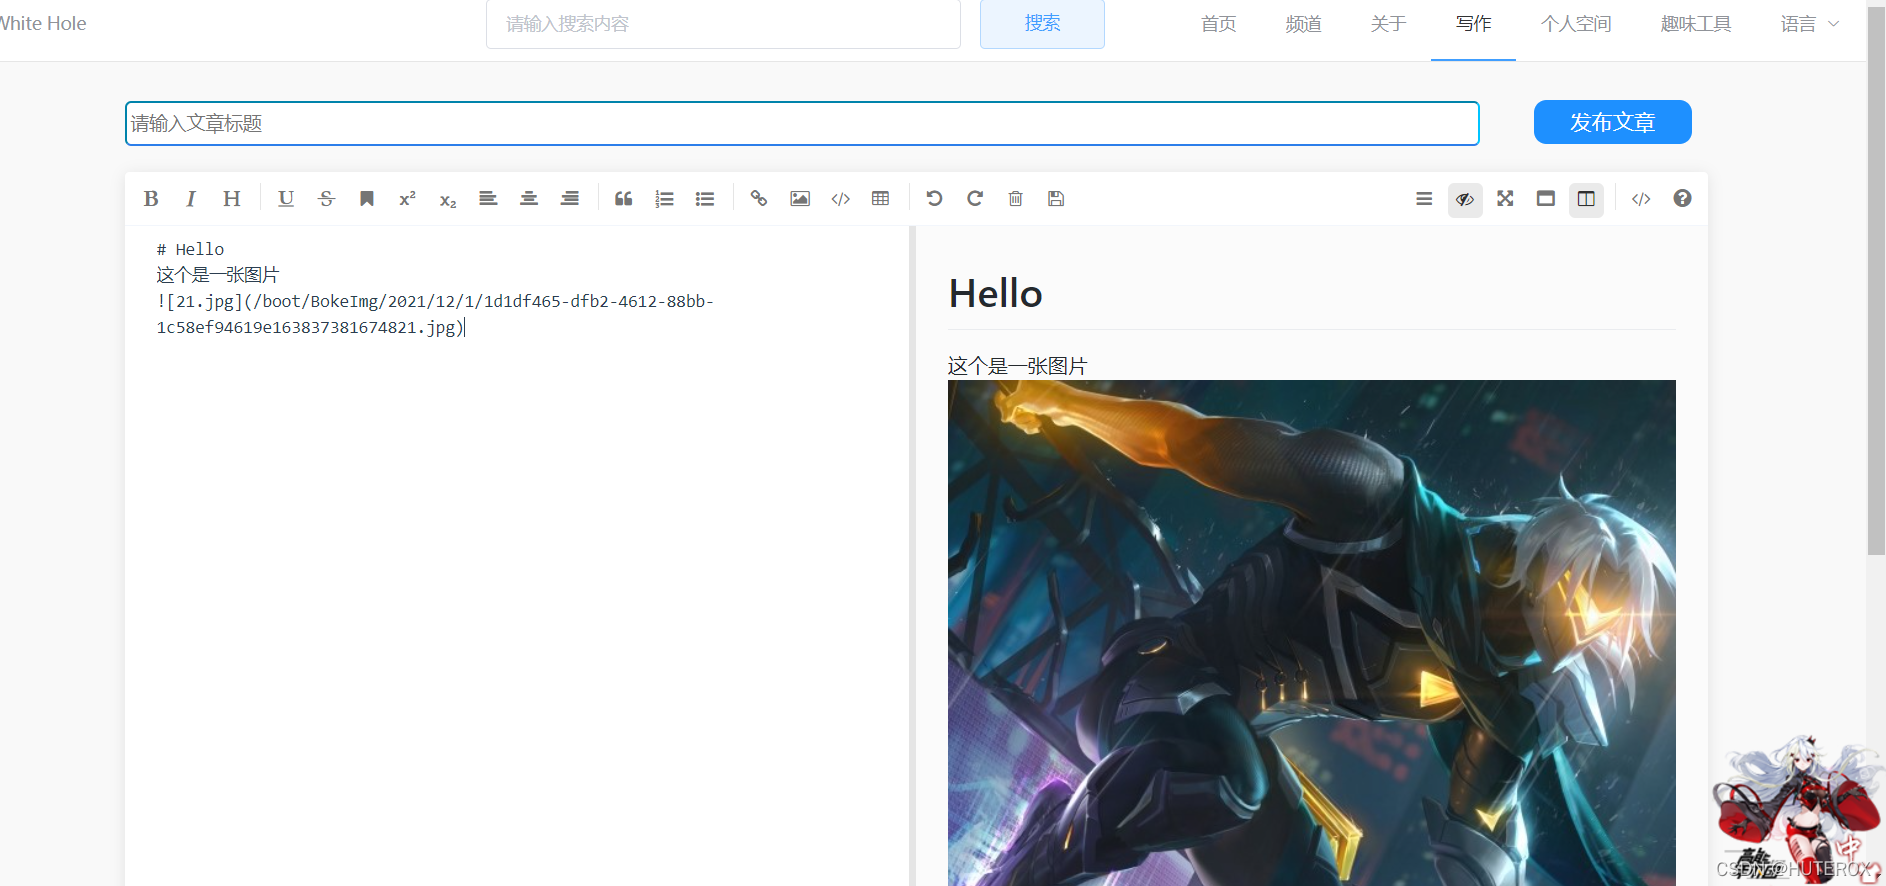Viewport: 1886px width, 886px height.
Task: Click the page vertical scrollbar thumb
Action: (x=1876, y=280)
